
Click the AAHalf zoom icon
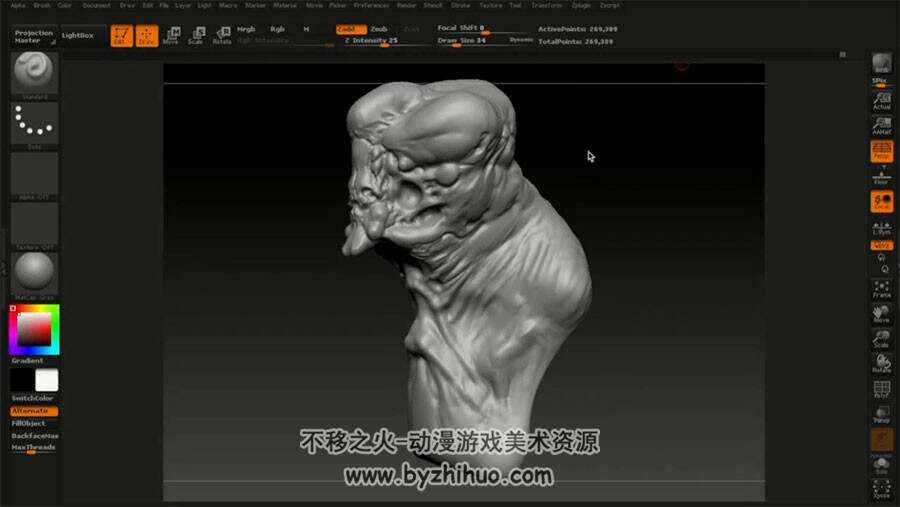[x=882, y=126]
